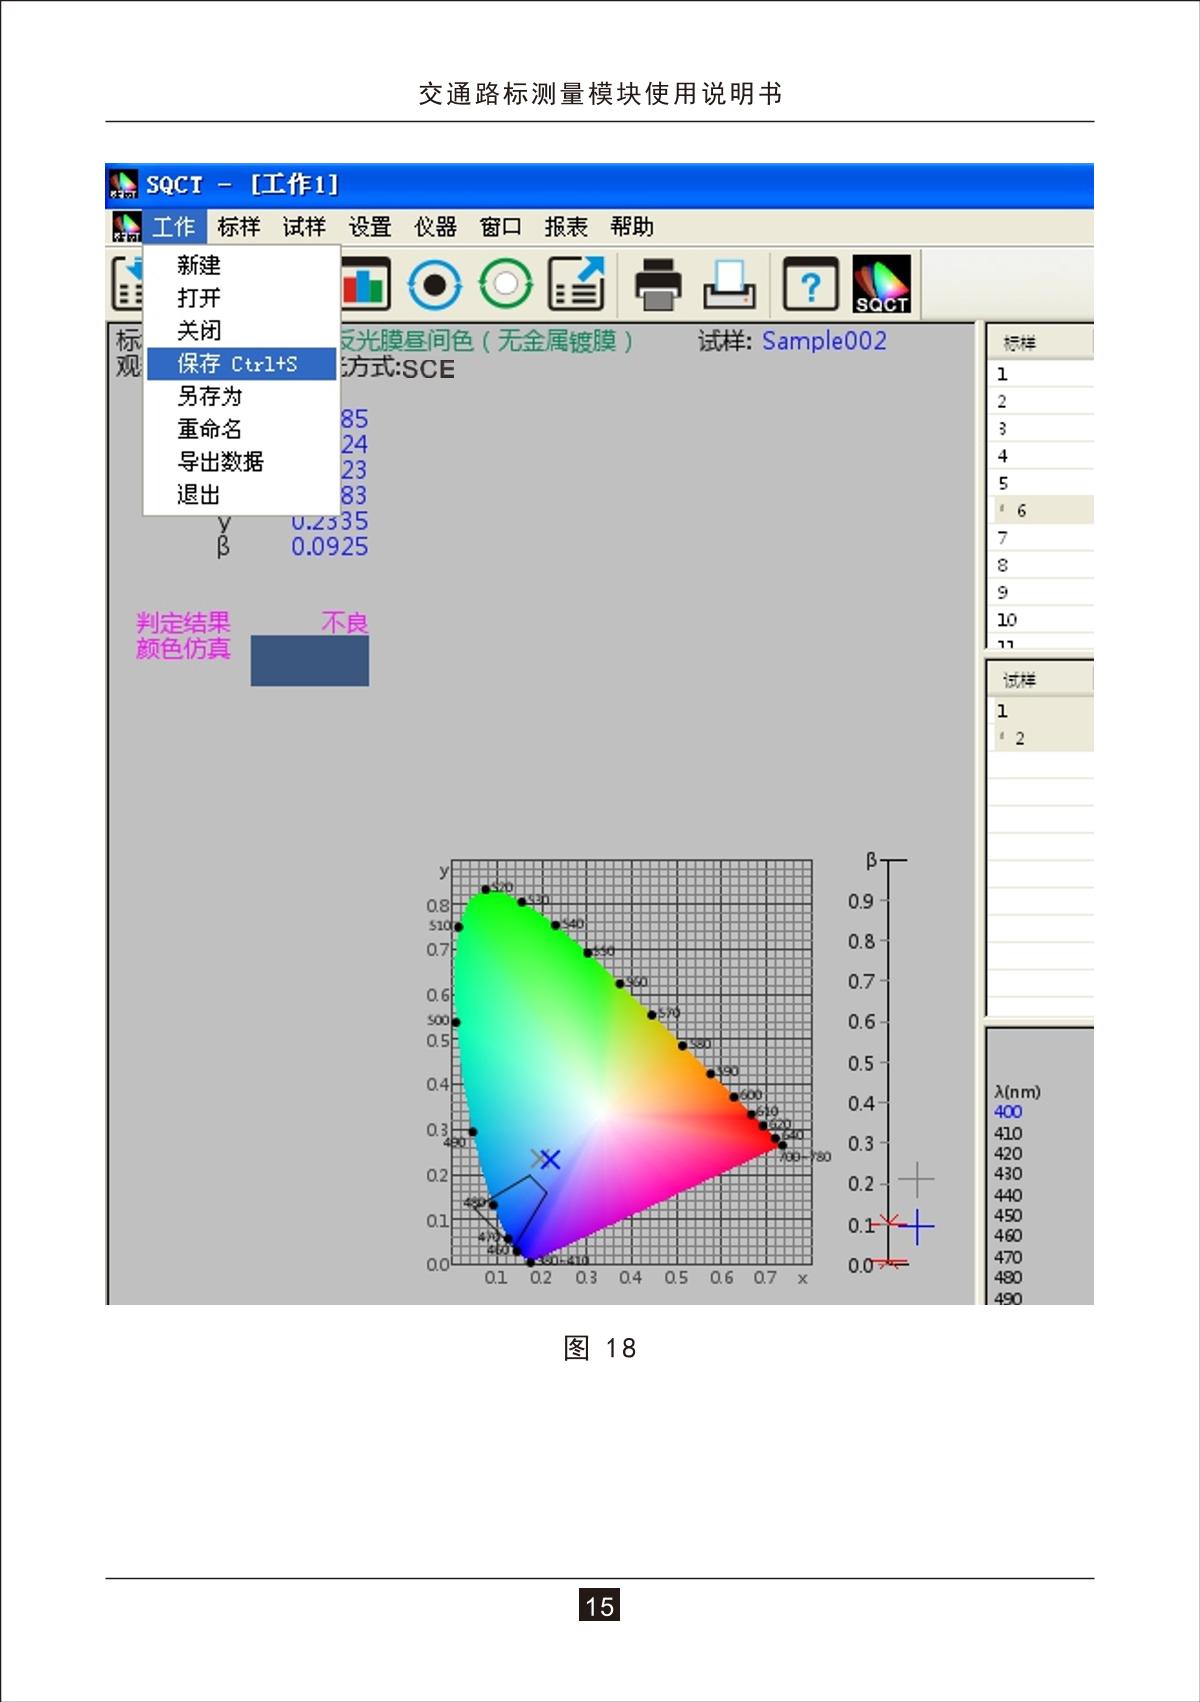Choose 另存为 from the 工作 menu
1200x1702 pixels.
(210, 397)
